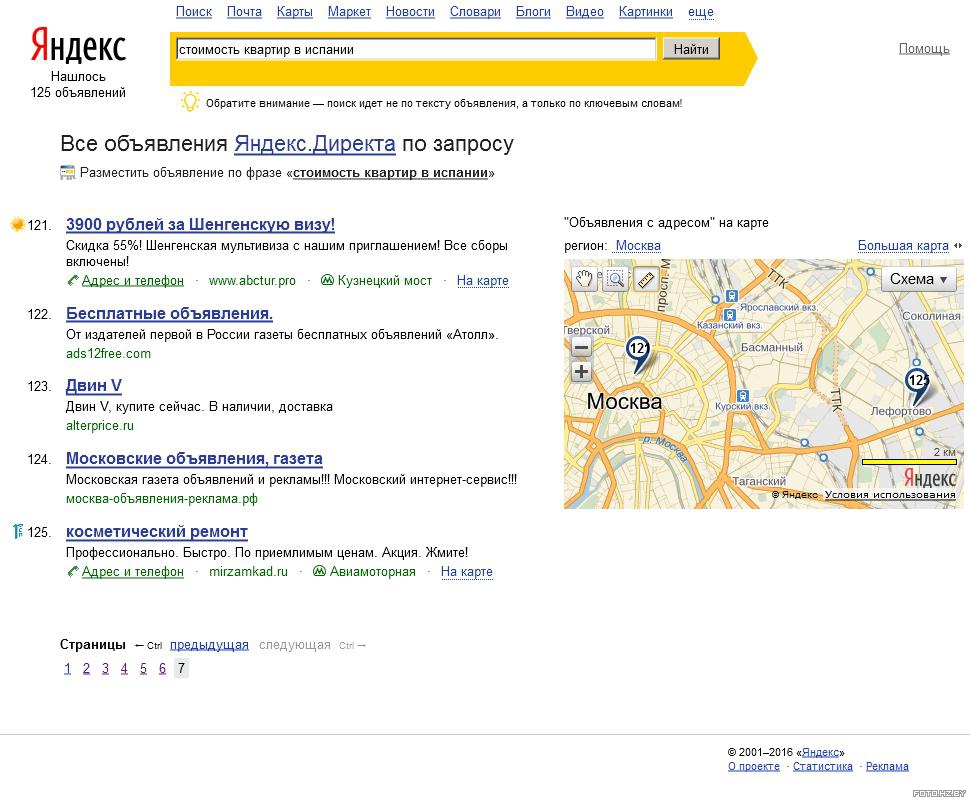Open 'Московские объявления, газета' ad

coord(194,458)
